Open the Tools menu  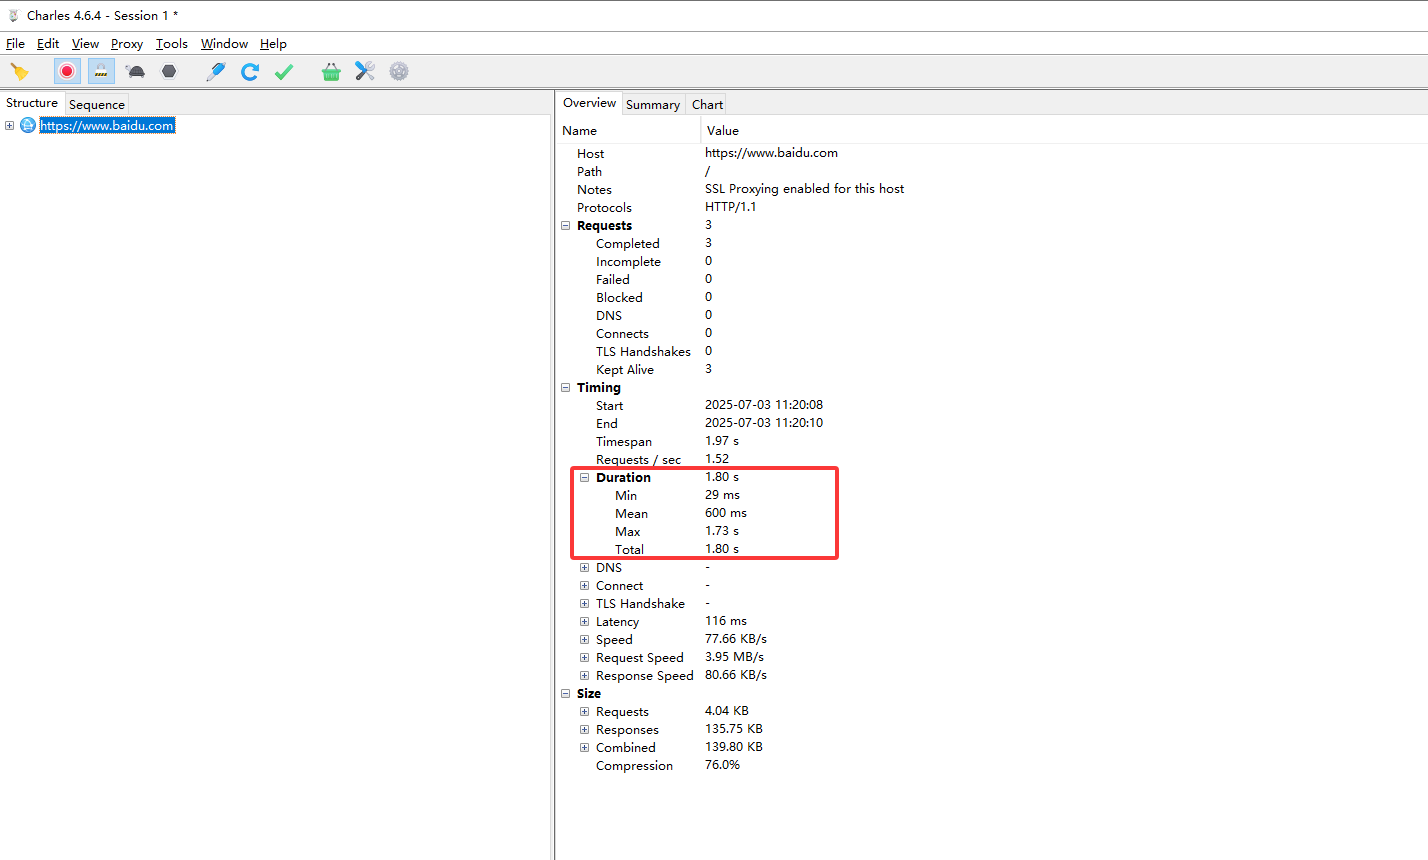point(172,44)
